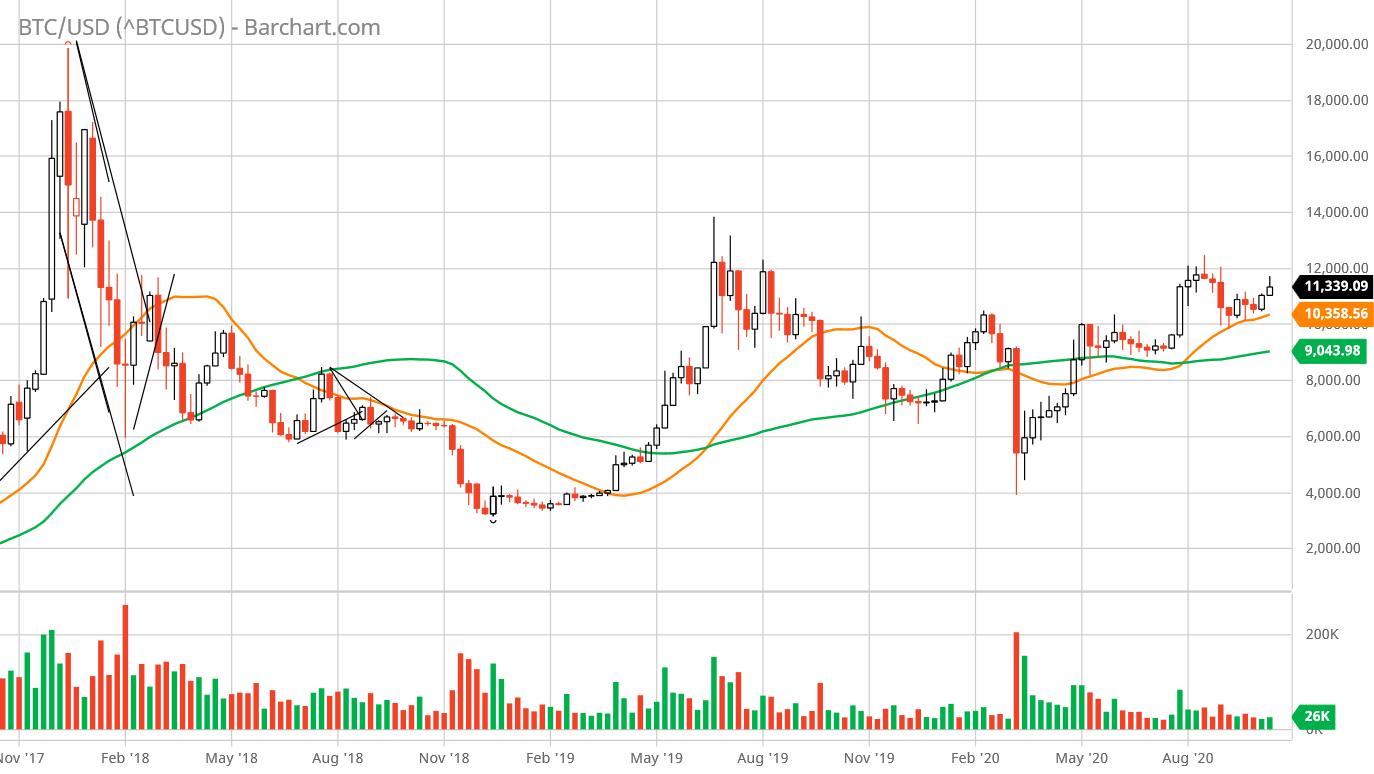Viewport: 1374px width, 774px height.
Task: Click the Aug '20 date label
Action: 1187,758
